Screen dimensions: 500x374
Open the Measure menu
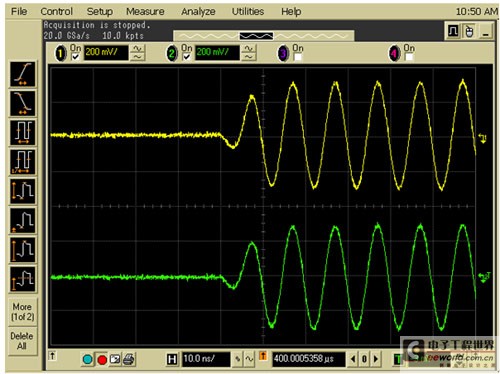click(x=145, y=12)
